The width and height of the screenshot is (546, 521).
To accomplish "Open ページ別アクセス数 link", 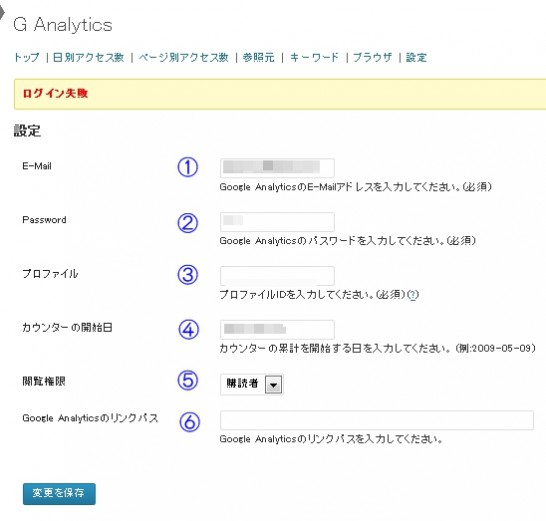I will [x=184, y=57].
